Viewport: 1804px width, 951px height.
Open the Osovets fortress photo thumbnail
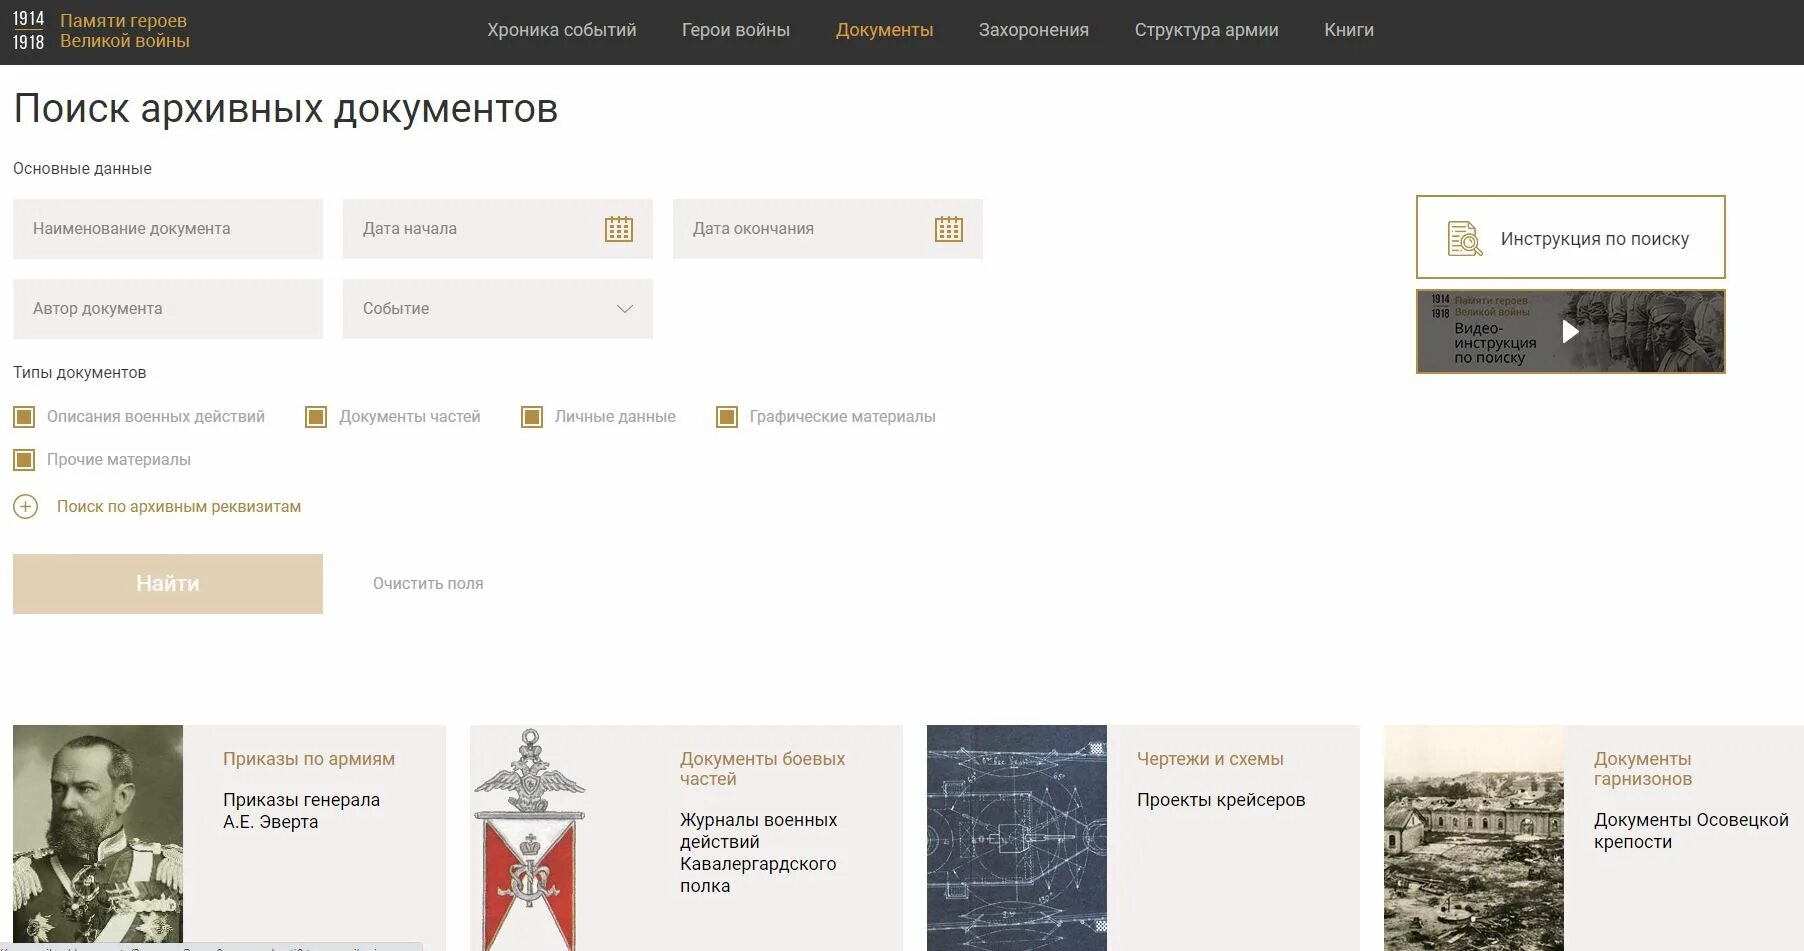[1474, 837]
